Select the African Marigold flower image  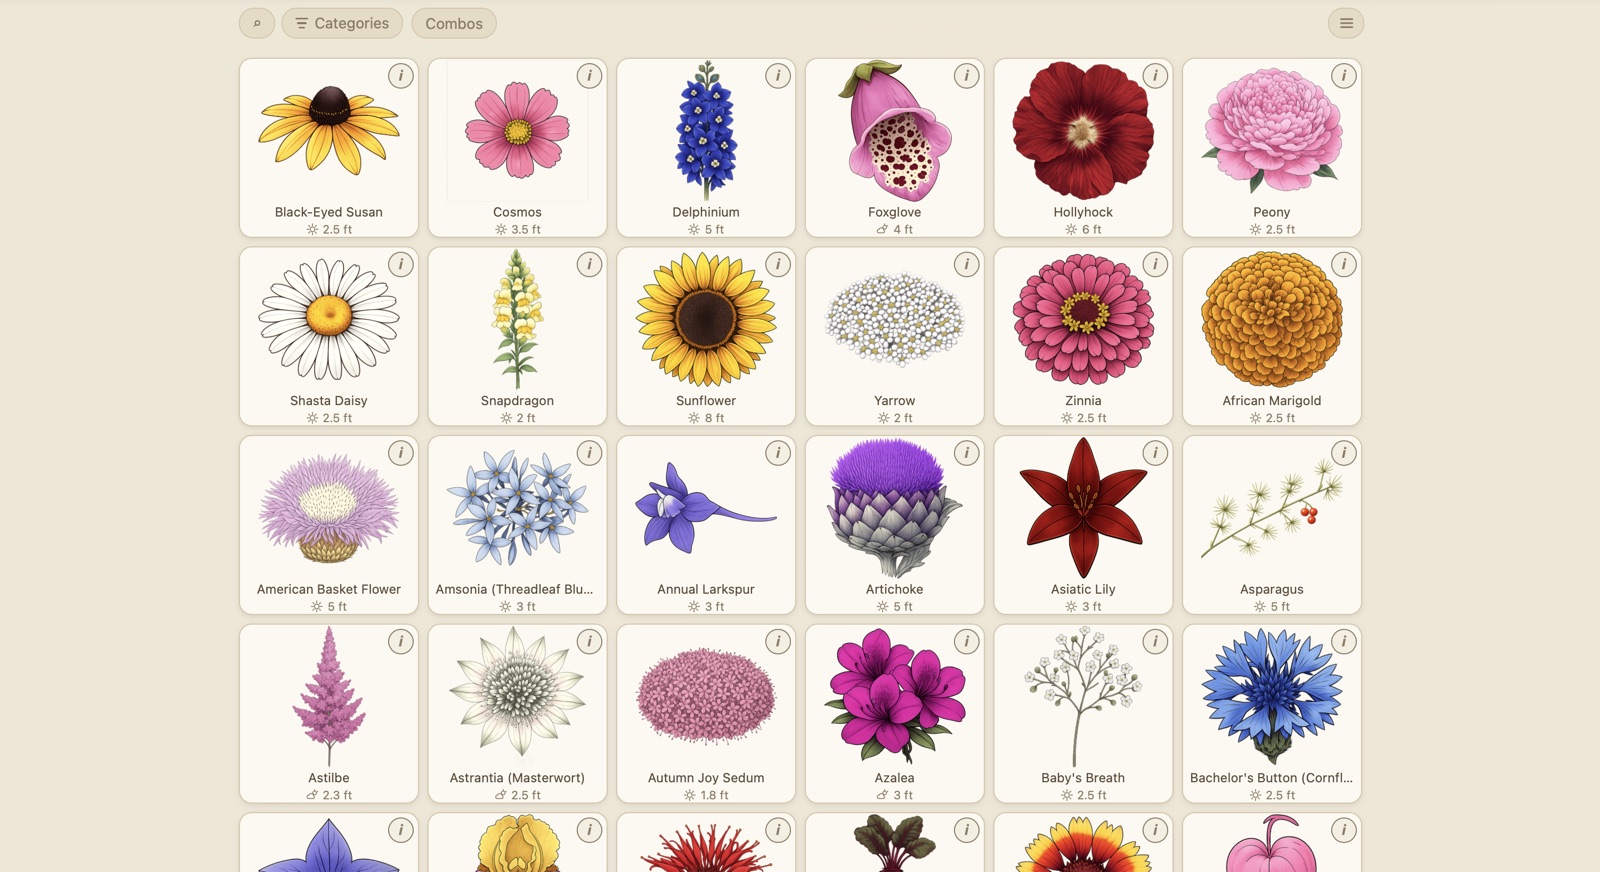(1272, 319)
